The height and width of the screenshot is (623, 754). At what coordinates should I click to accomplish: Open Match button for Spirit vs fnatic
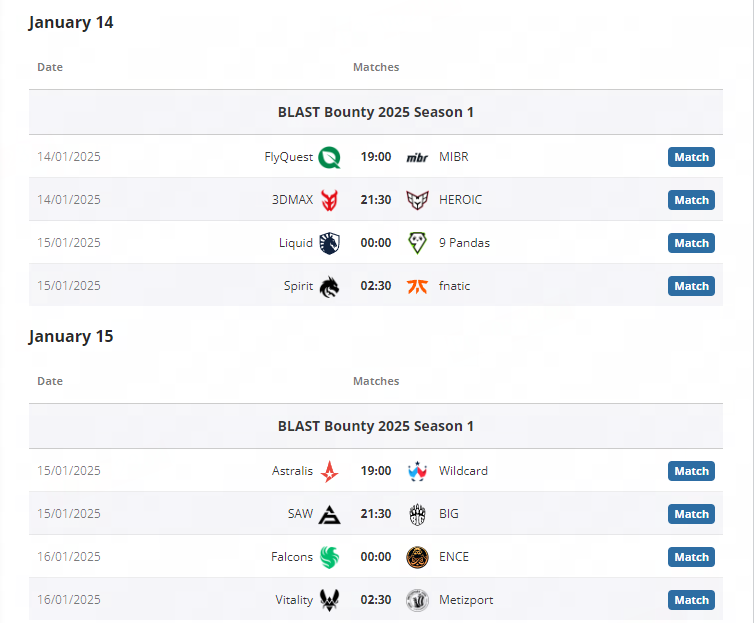[691, 286]
